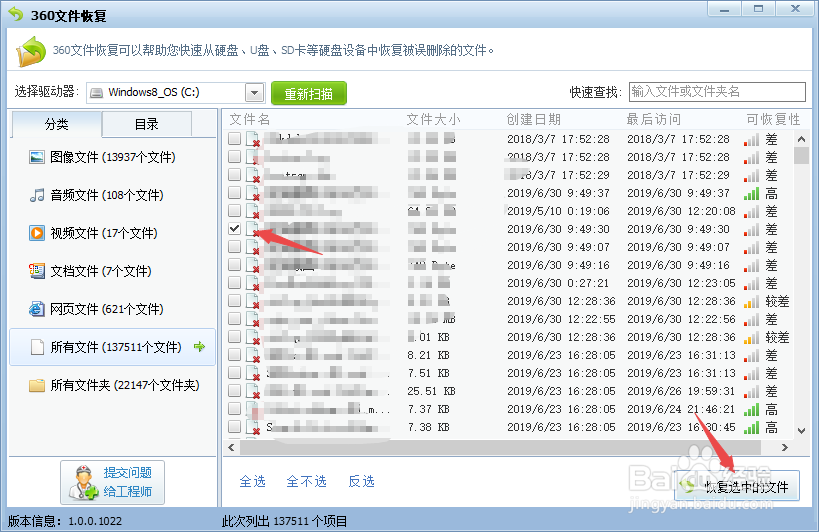Check the 7.38 KB file checkbox
This screenshot has height=532, width=819.
coord(235,427)
